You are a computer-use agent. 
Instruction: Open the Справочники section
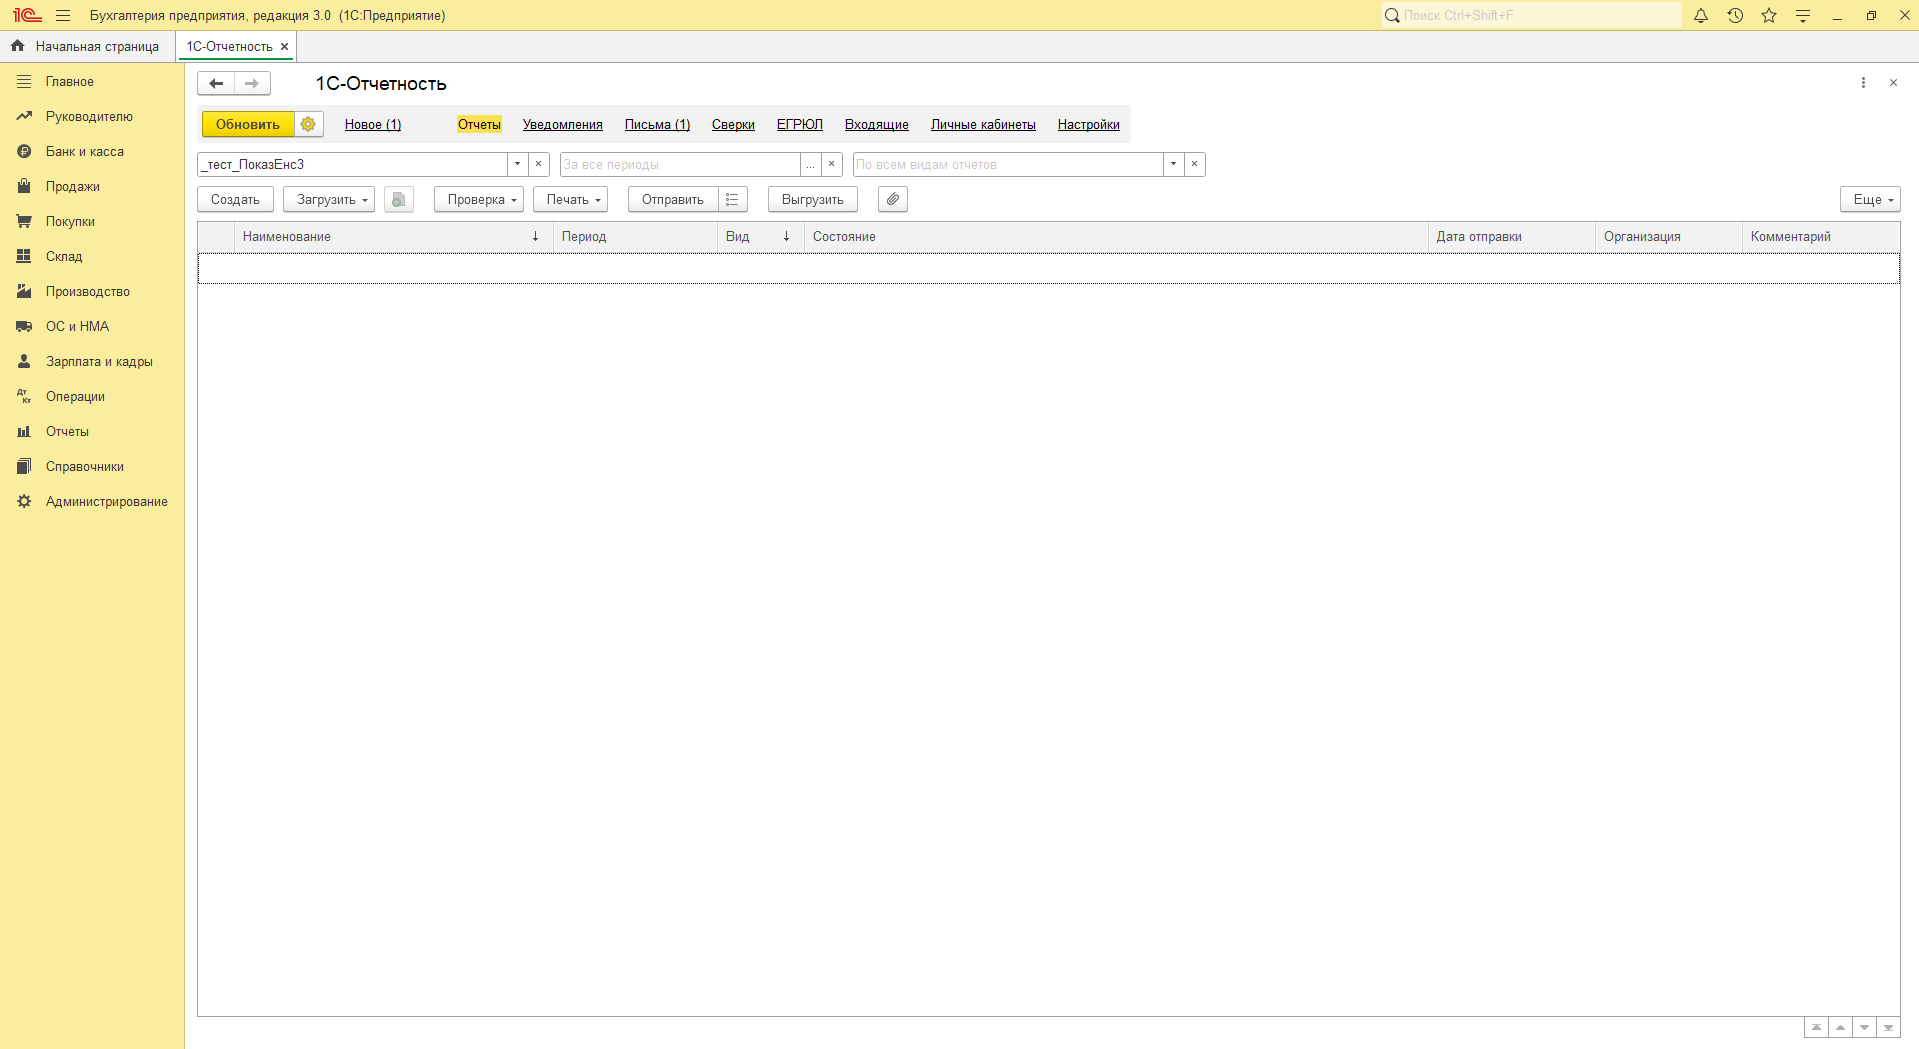click(92, 467)
